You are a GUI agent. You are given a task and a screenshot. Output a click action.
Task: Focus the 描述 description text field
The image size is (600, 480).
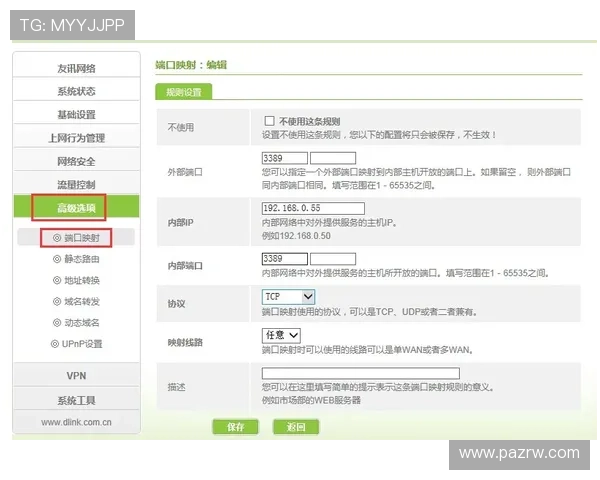[x=361, y=373]
